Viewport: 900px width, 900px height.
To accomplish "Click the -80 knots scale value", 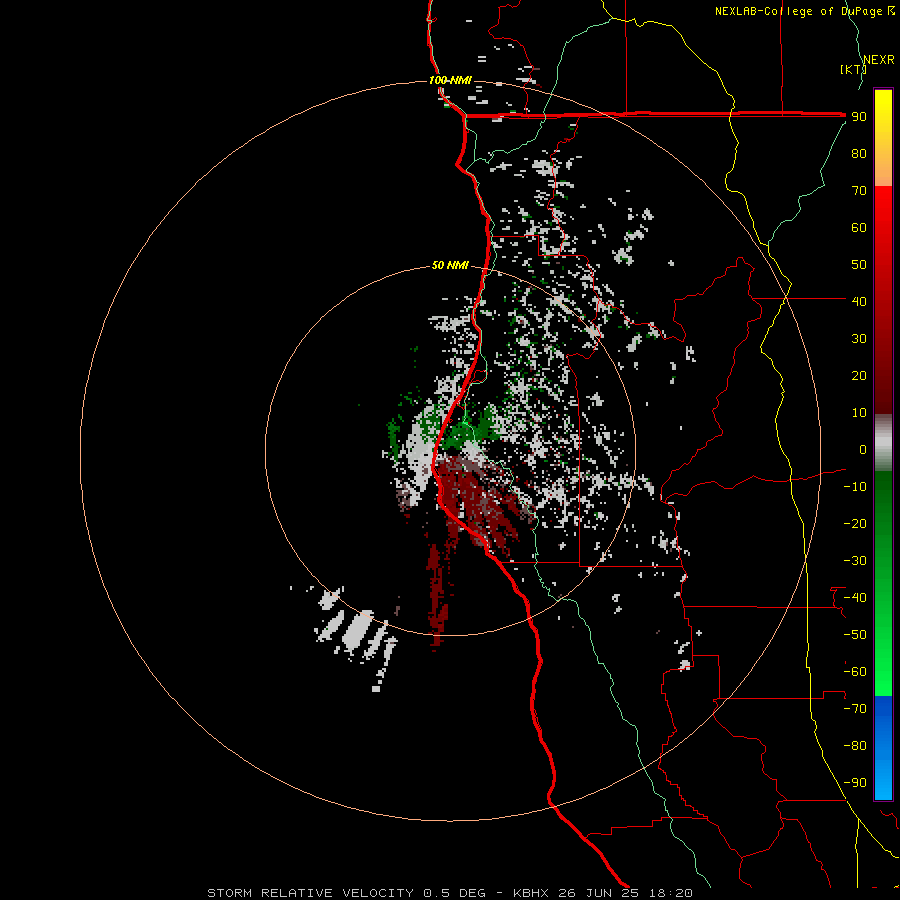I will [x=855, y=746].
